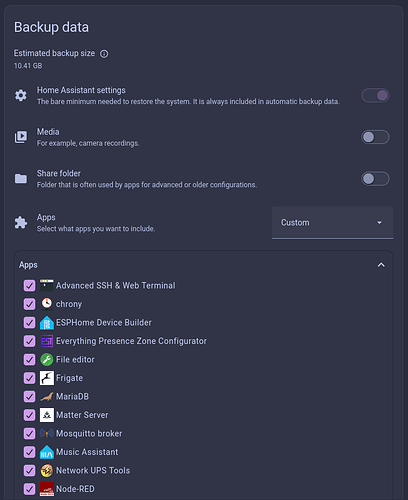Image resolution: width=408 pixels, height=500 pixels.
Task: Click the Advanced SSH & Web Terminal icon
Action: 47,286
